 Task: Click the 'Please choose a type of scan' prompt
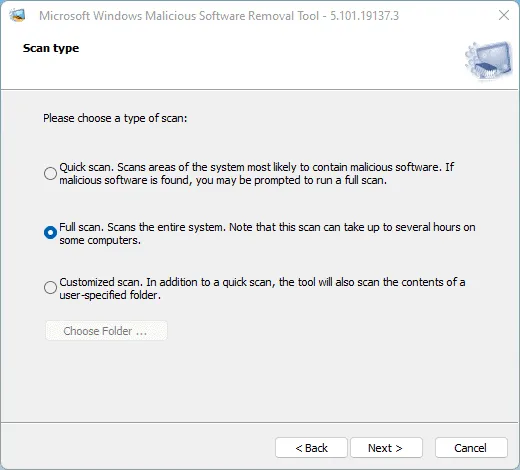(115, 118)
